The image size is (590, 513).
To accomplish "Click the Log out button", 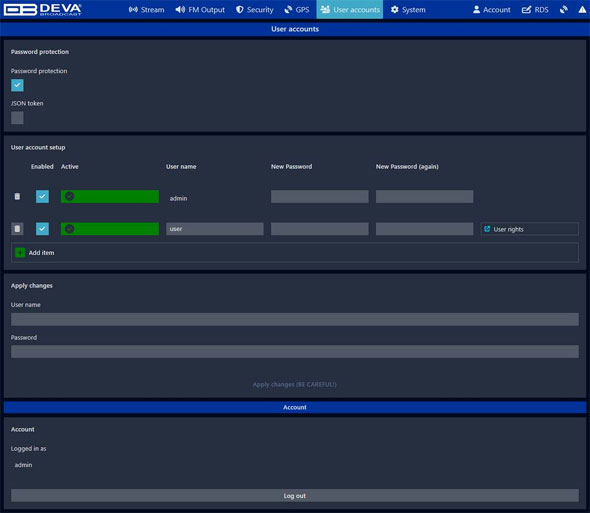I will click(x=295, y=496).
